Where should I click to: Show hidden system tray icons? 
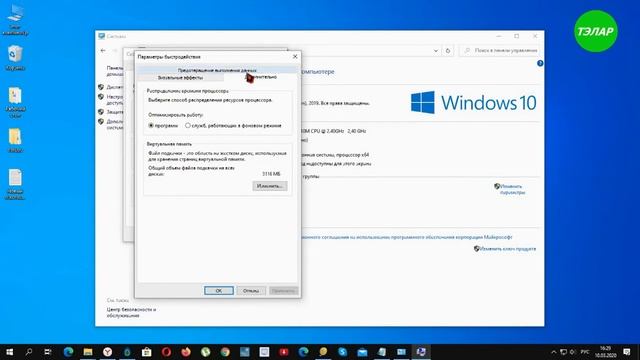[553, 352]
